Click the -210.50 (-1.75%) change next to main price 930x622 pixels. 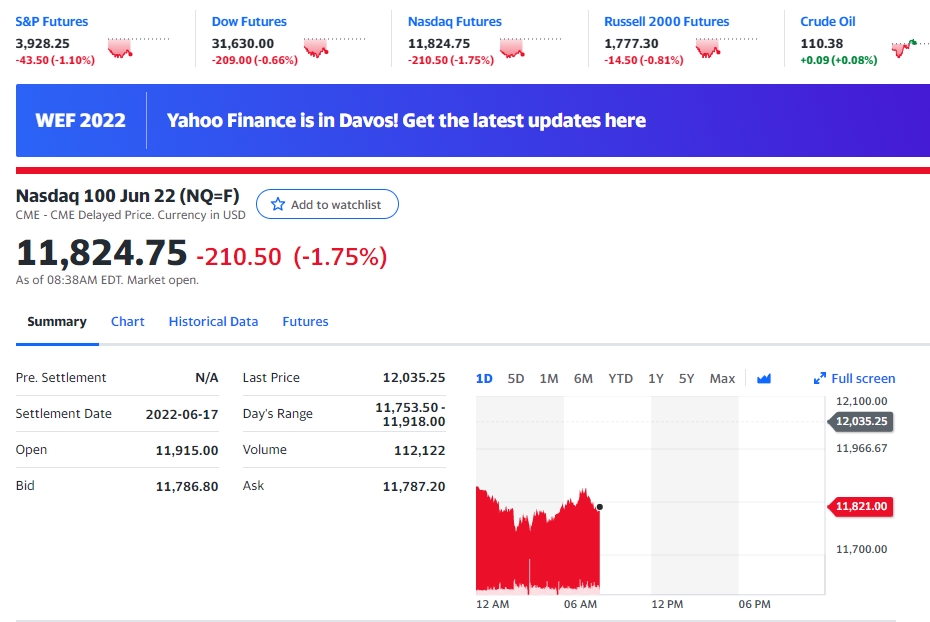coord(292,257)
